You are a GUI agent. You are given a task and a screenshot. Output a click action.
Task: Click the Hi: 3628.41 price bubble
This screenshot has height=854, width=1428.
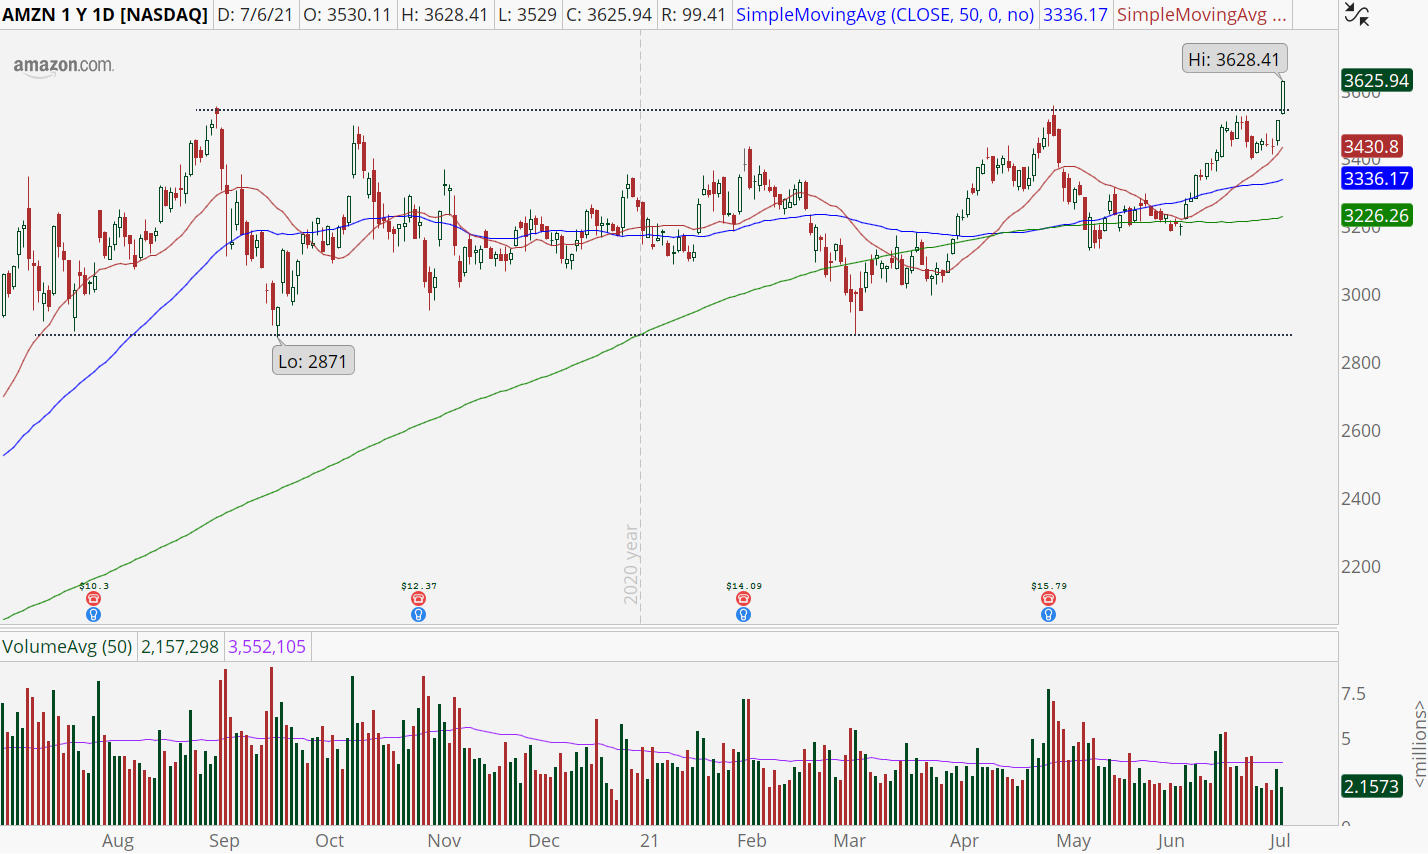pyautogui.click(x=1233, y=60)
